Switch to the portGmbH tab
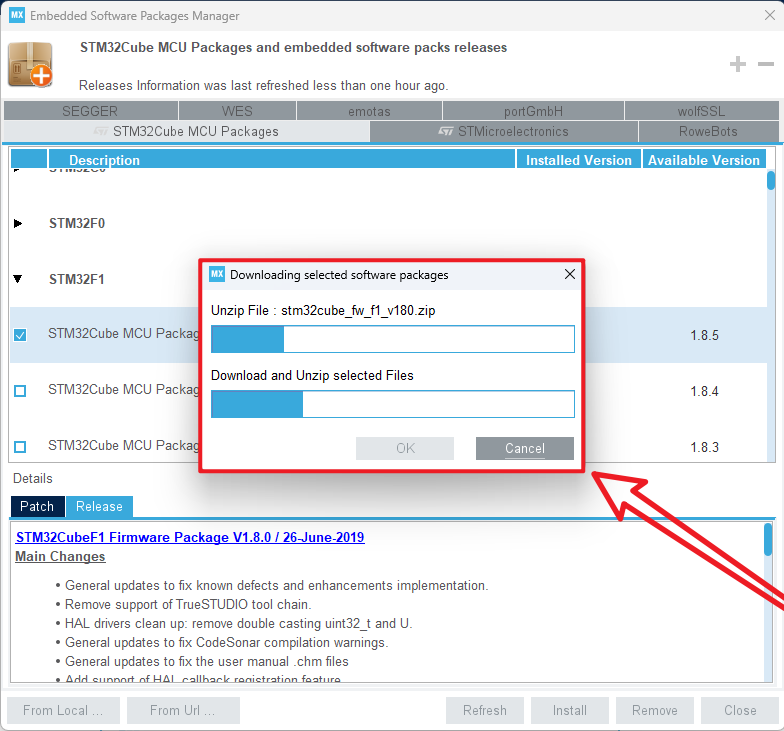This screenshot has width=784, height=731. [533, 110]
